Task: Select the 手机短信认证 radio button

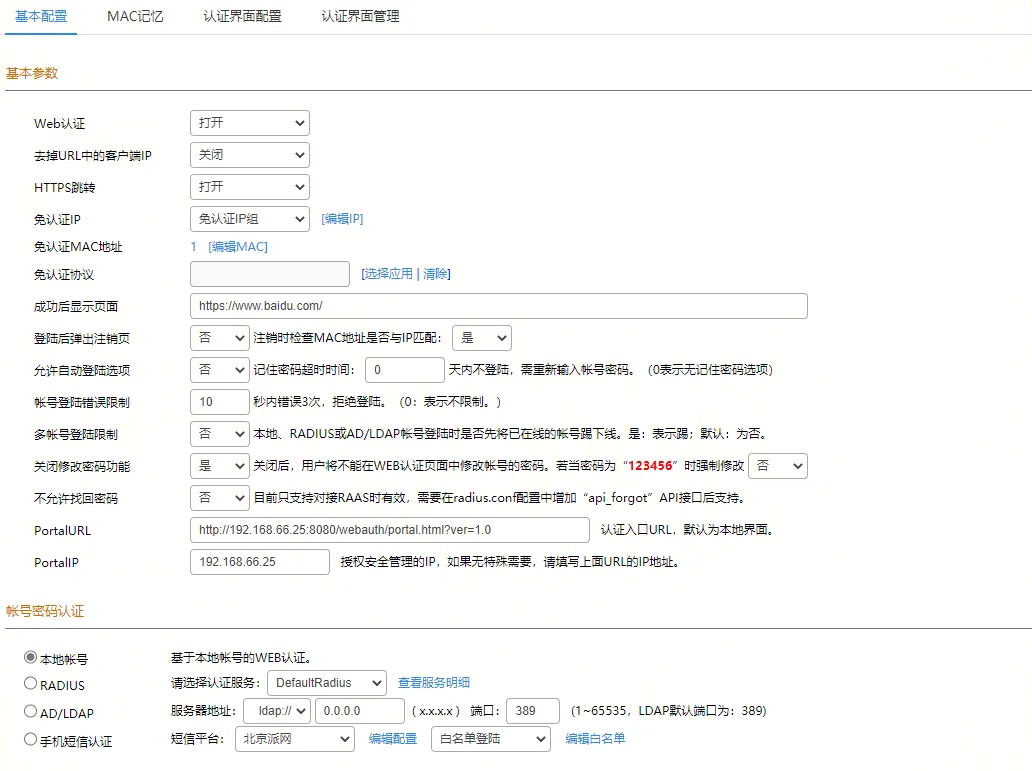Action: pos(30,740)
